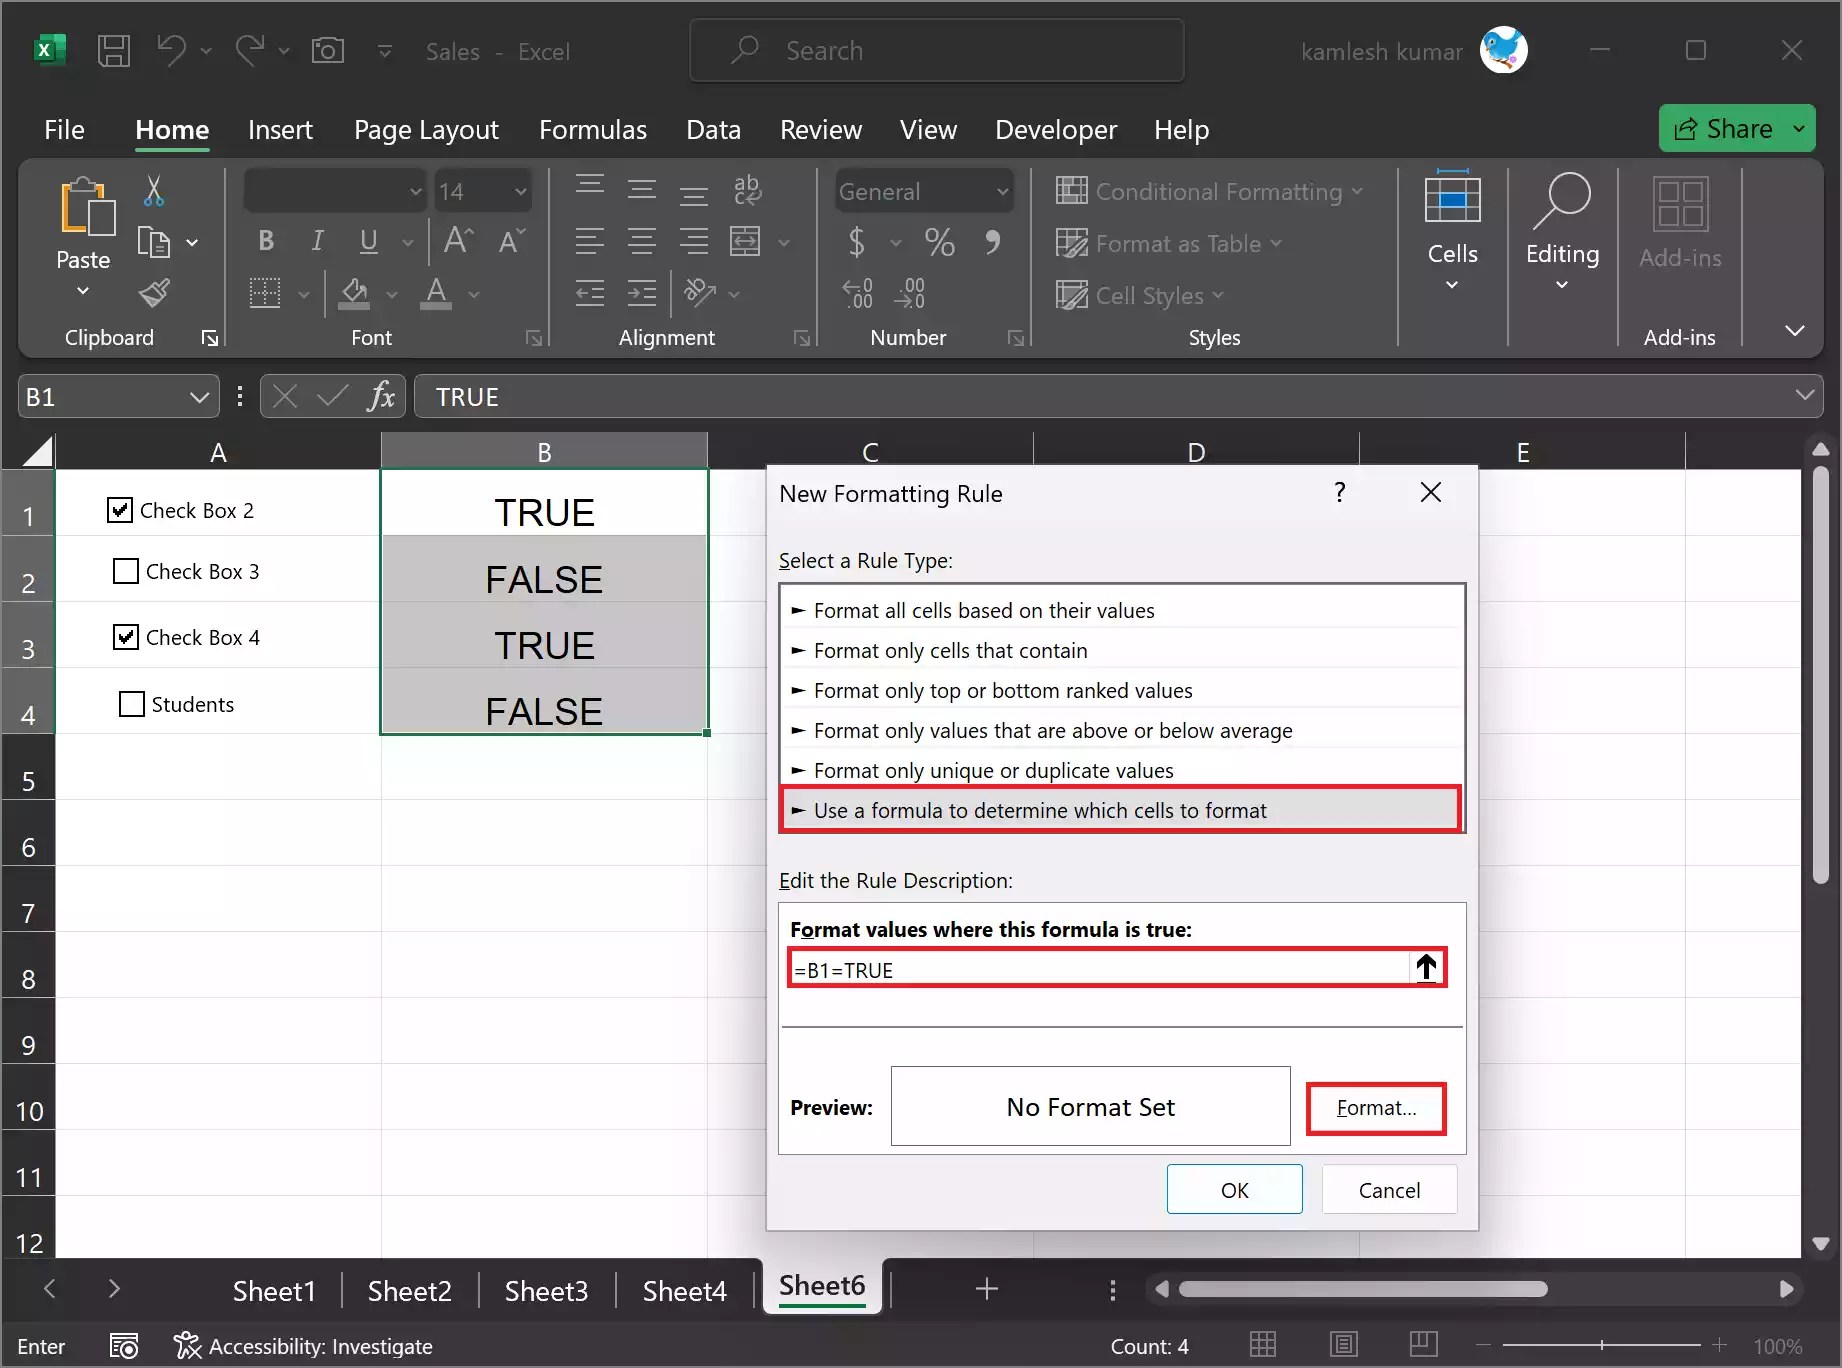Toggle the Students checkbox
The image size is (1842, 1368).
click(x=131, y=703)
